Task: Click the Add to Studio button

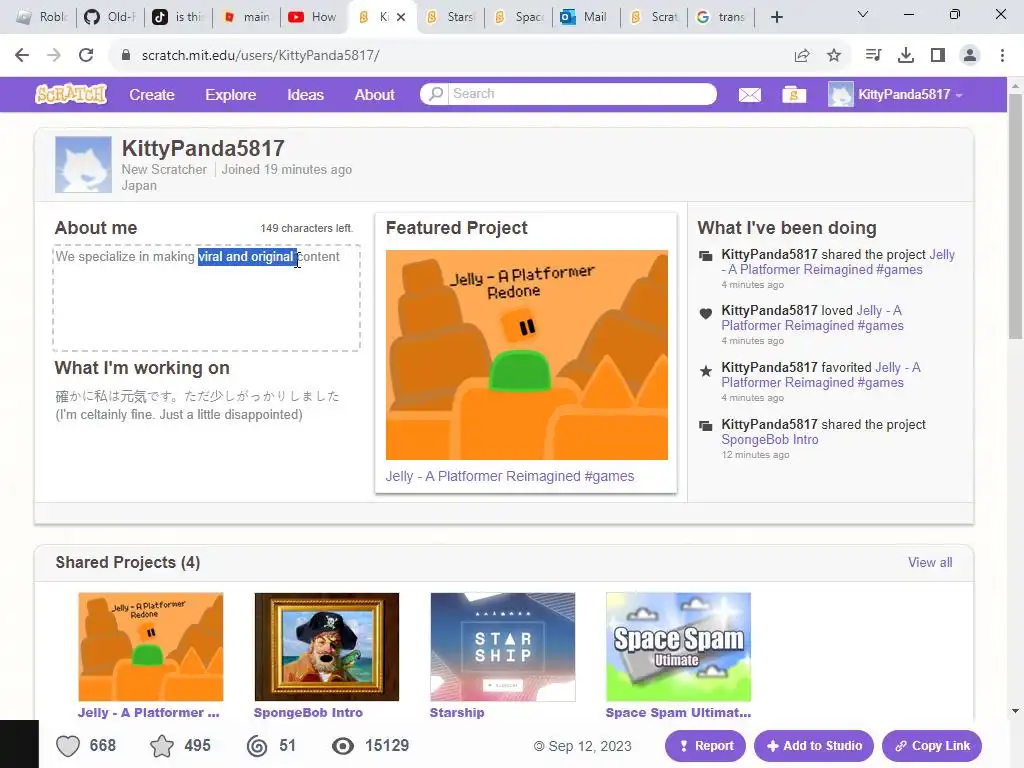Action: coord(814,746)
